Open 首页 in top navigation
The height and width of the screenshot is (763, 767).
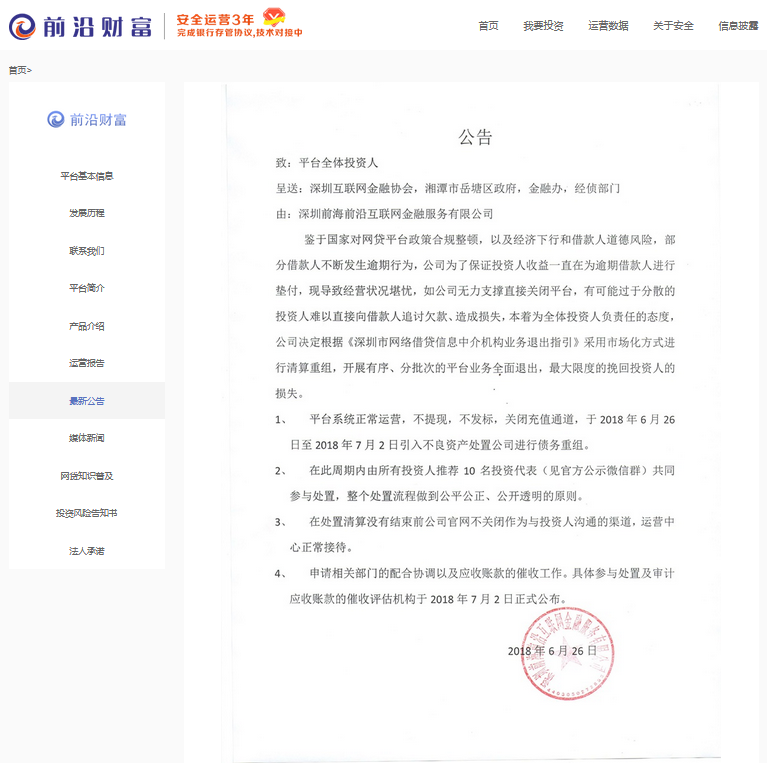[488, 26]
